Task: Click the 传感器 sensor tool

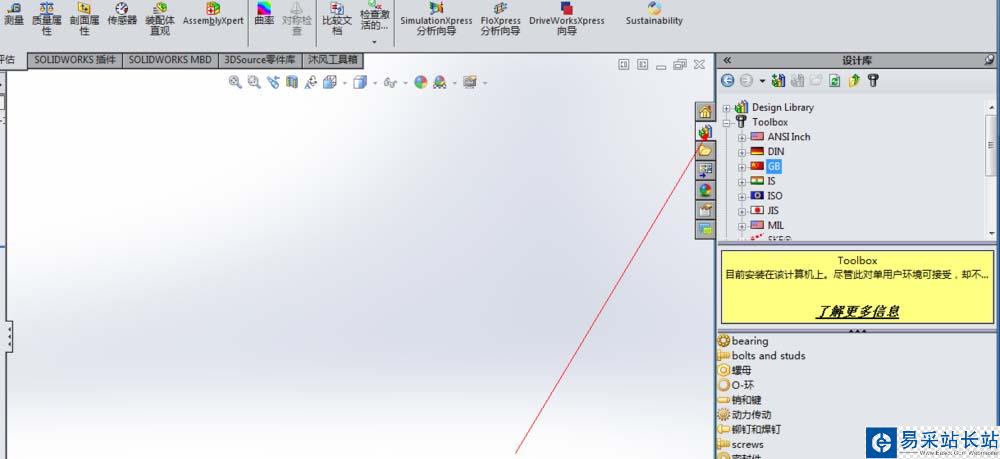Action: point(122,14)
